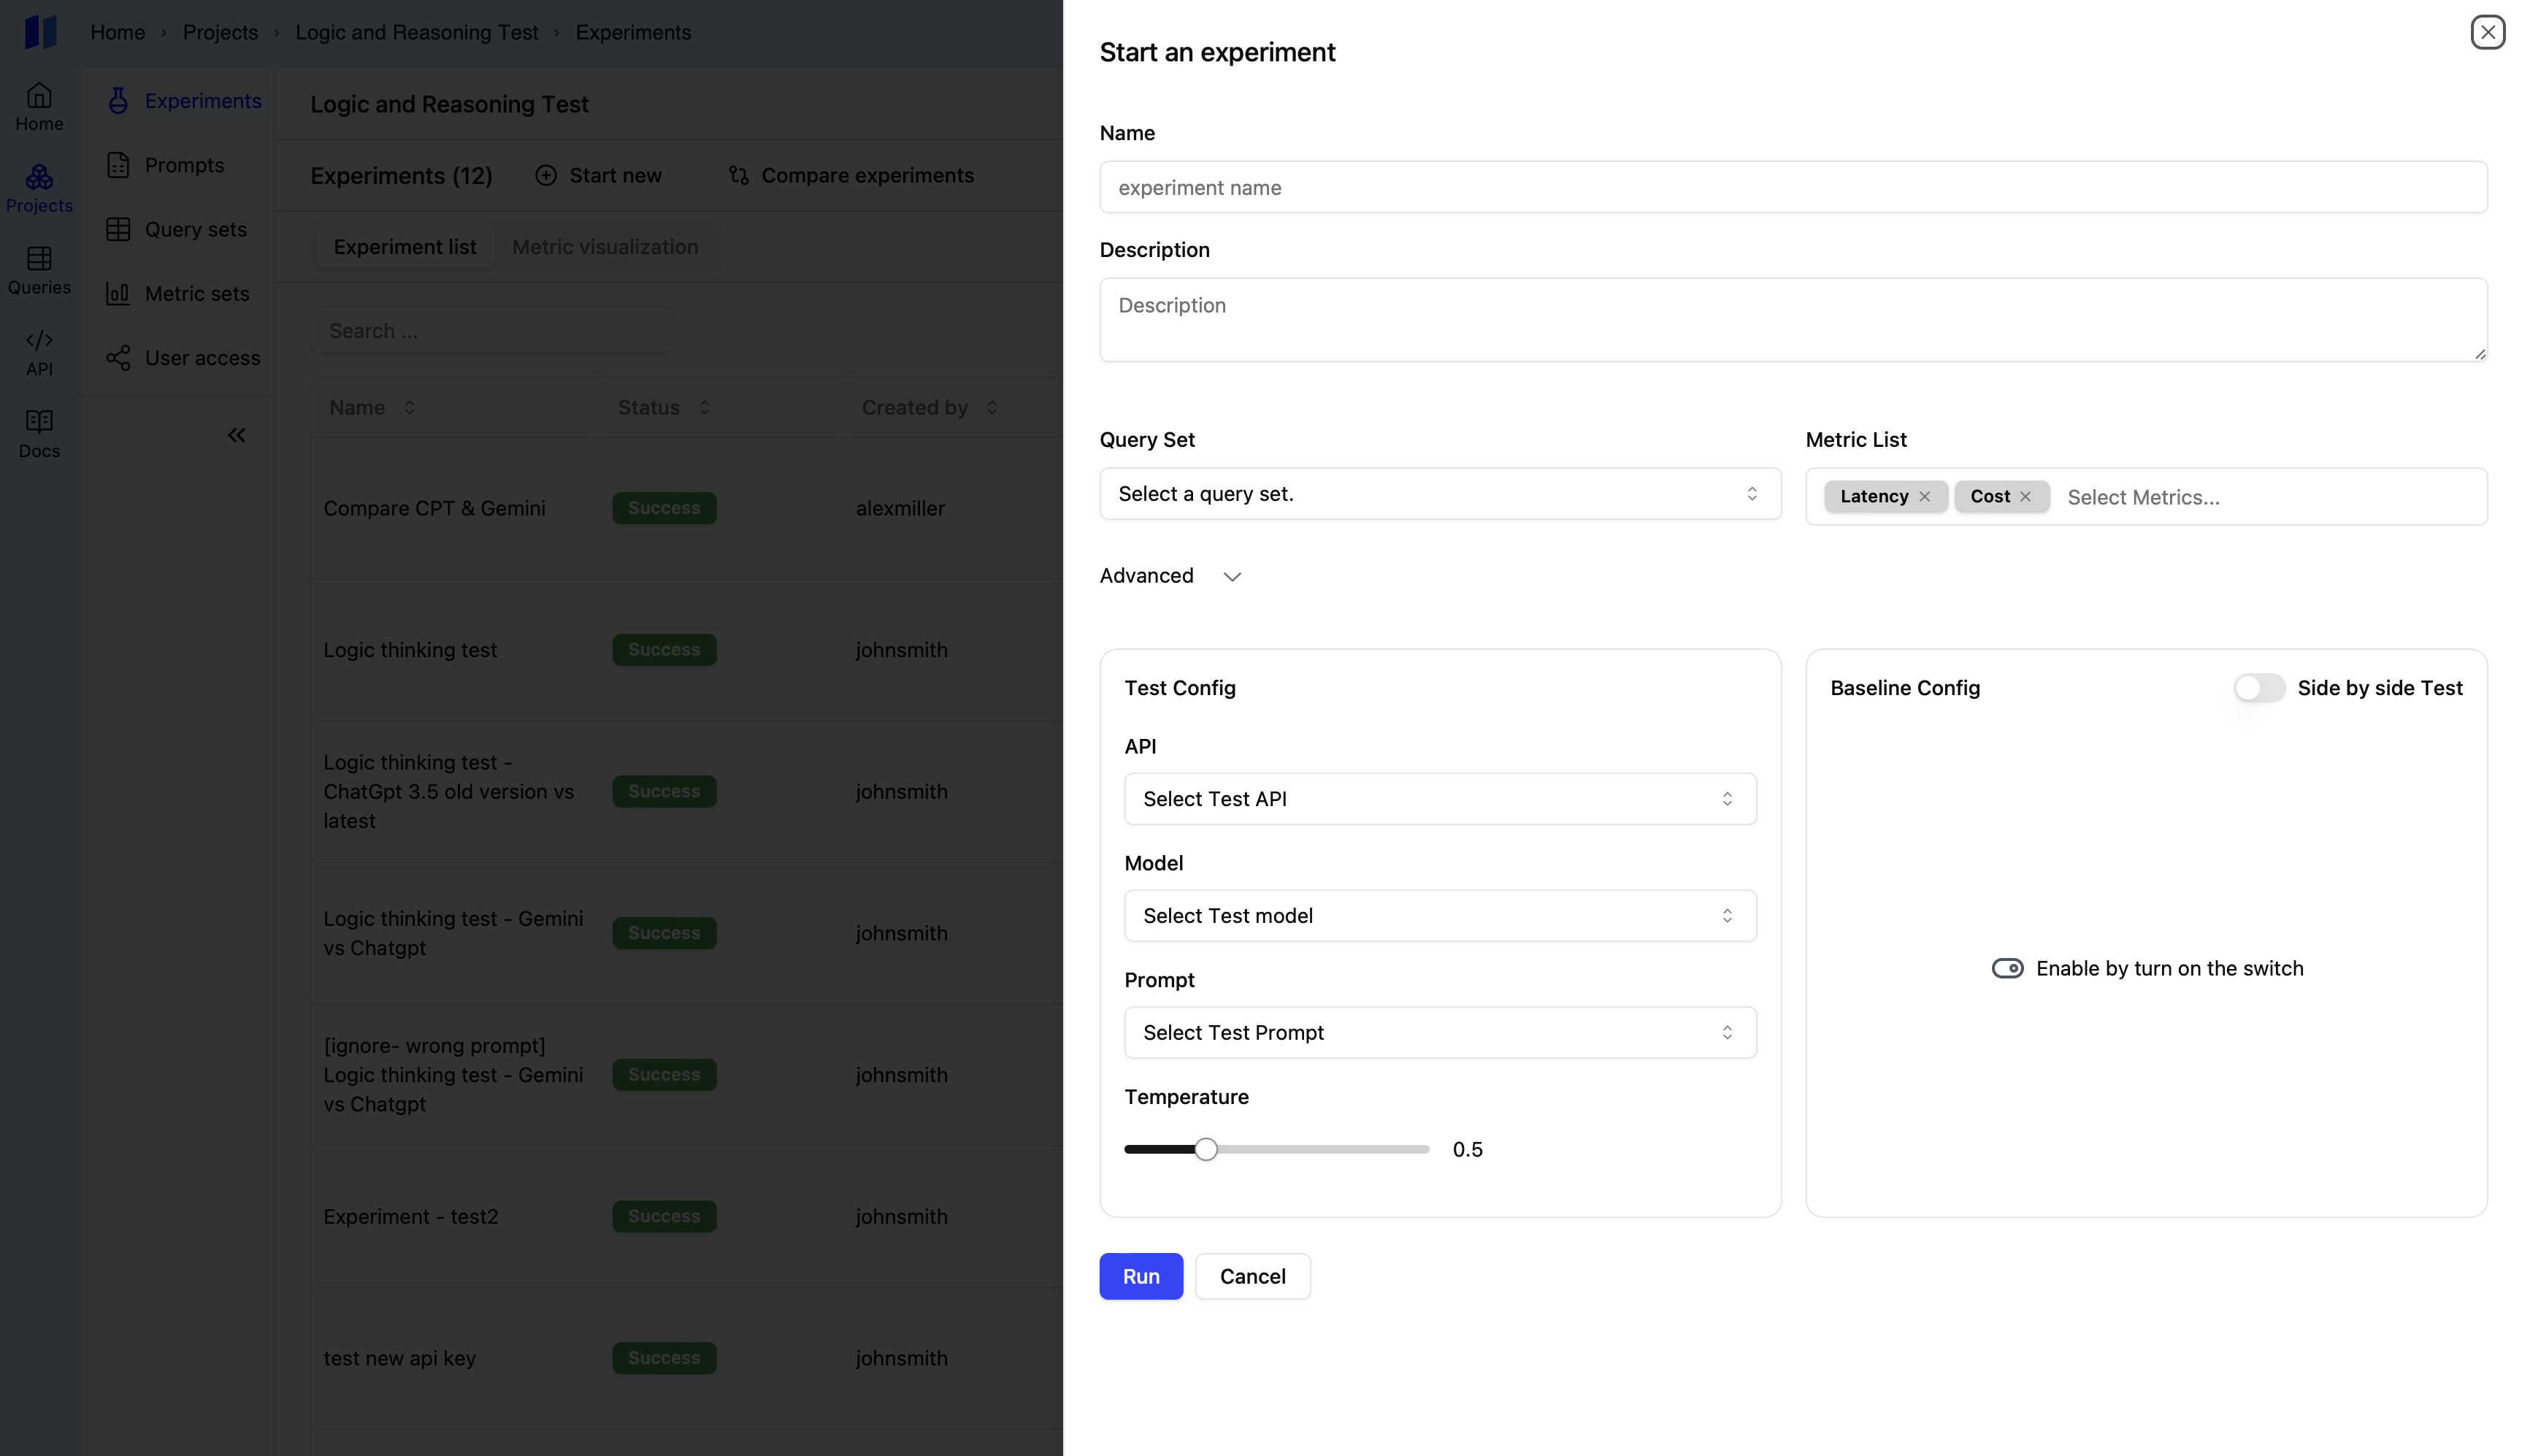Open Prompts in the project menu

(x=184, y=165)
